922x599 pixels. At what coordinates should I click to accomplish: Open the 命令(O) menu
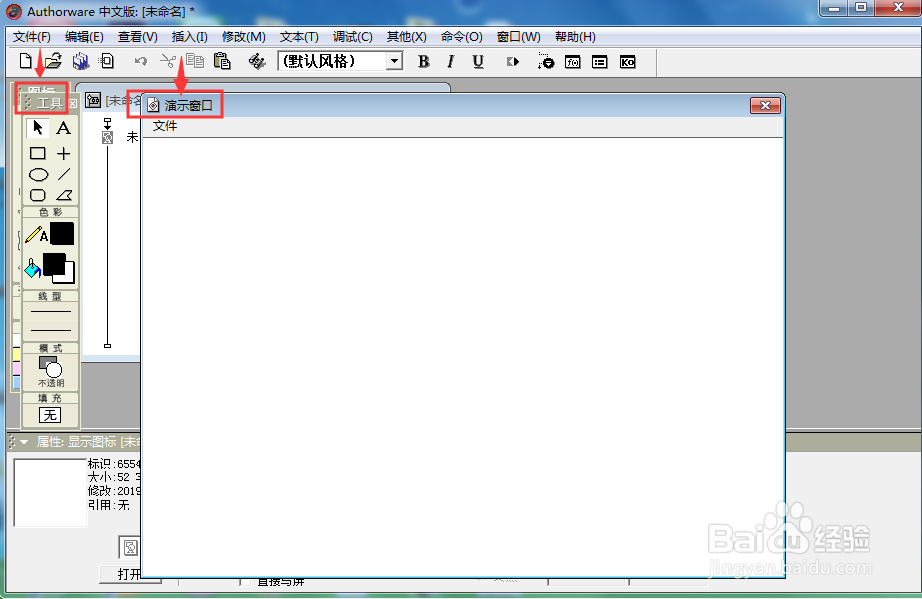pyautogui.click(x=462, y=36)
